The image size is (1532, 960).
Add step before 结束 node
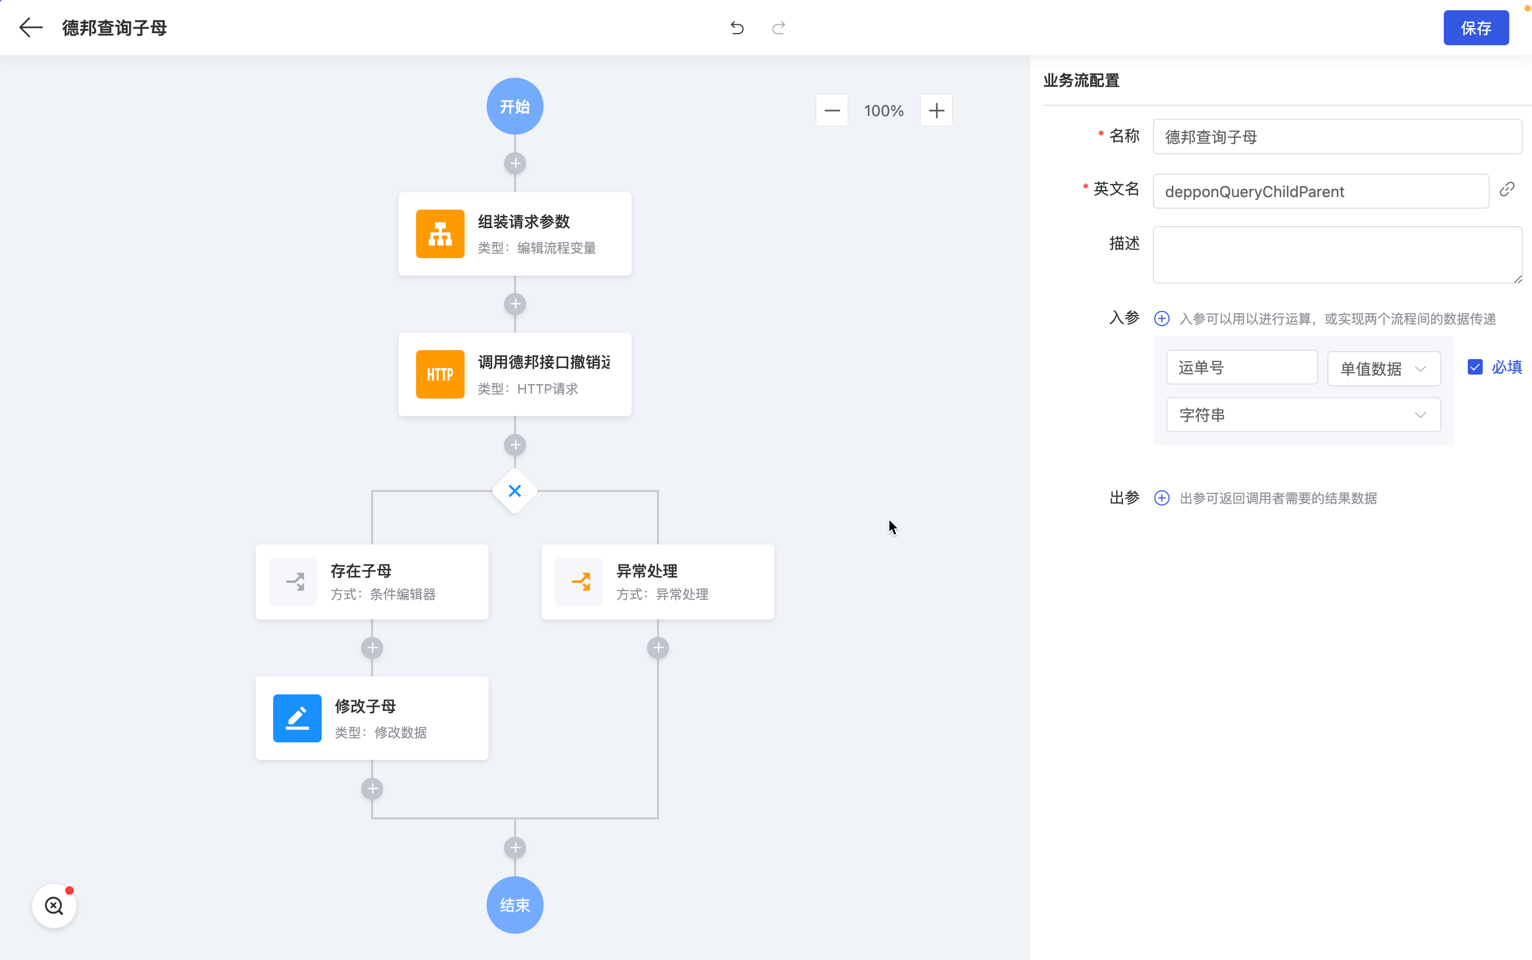pyautogui.click(x=515, y=848)
